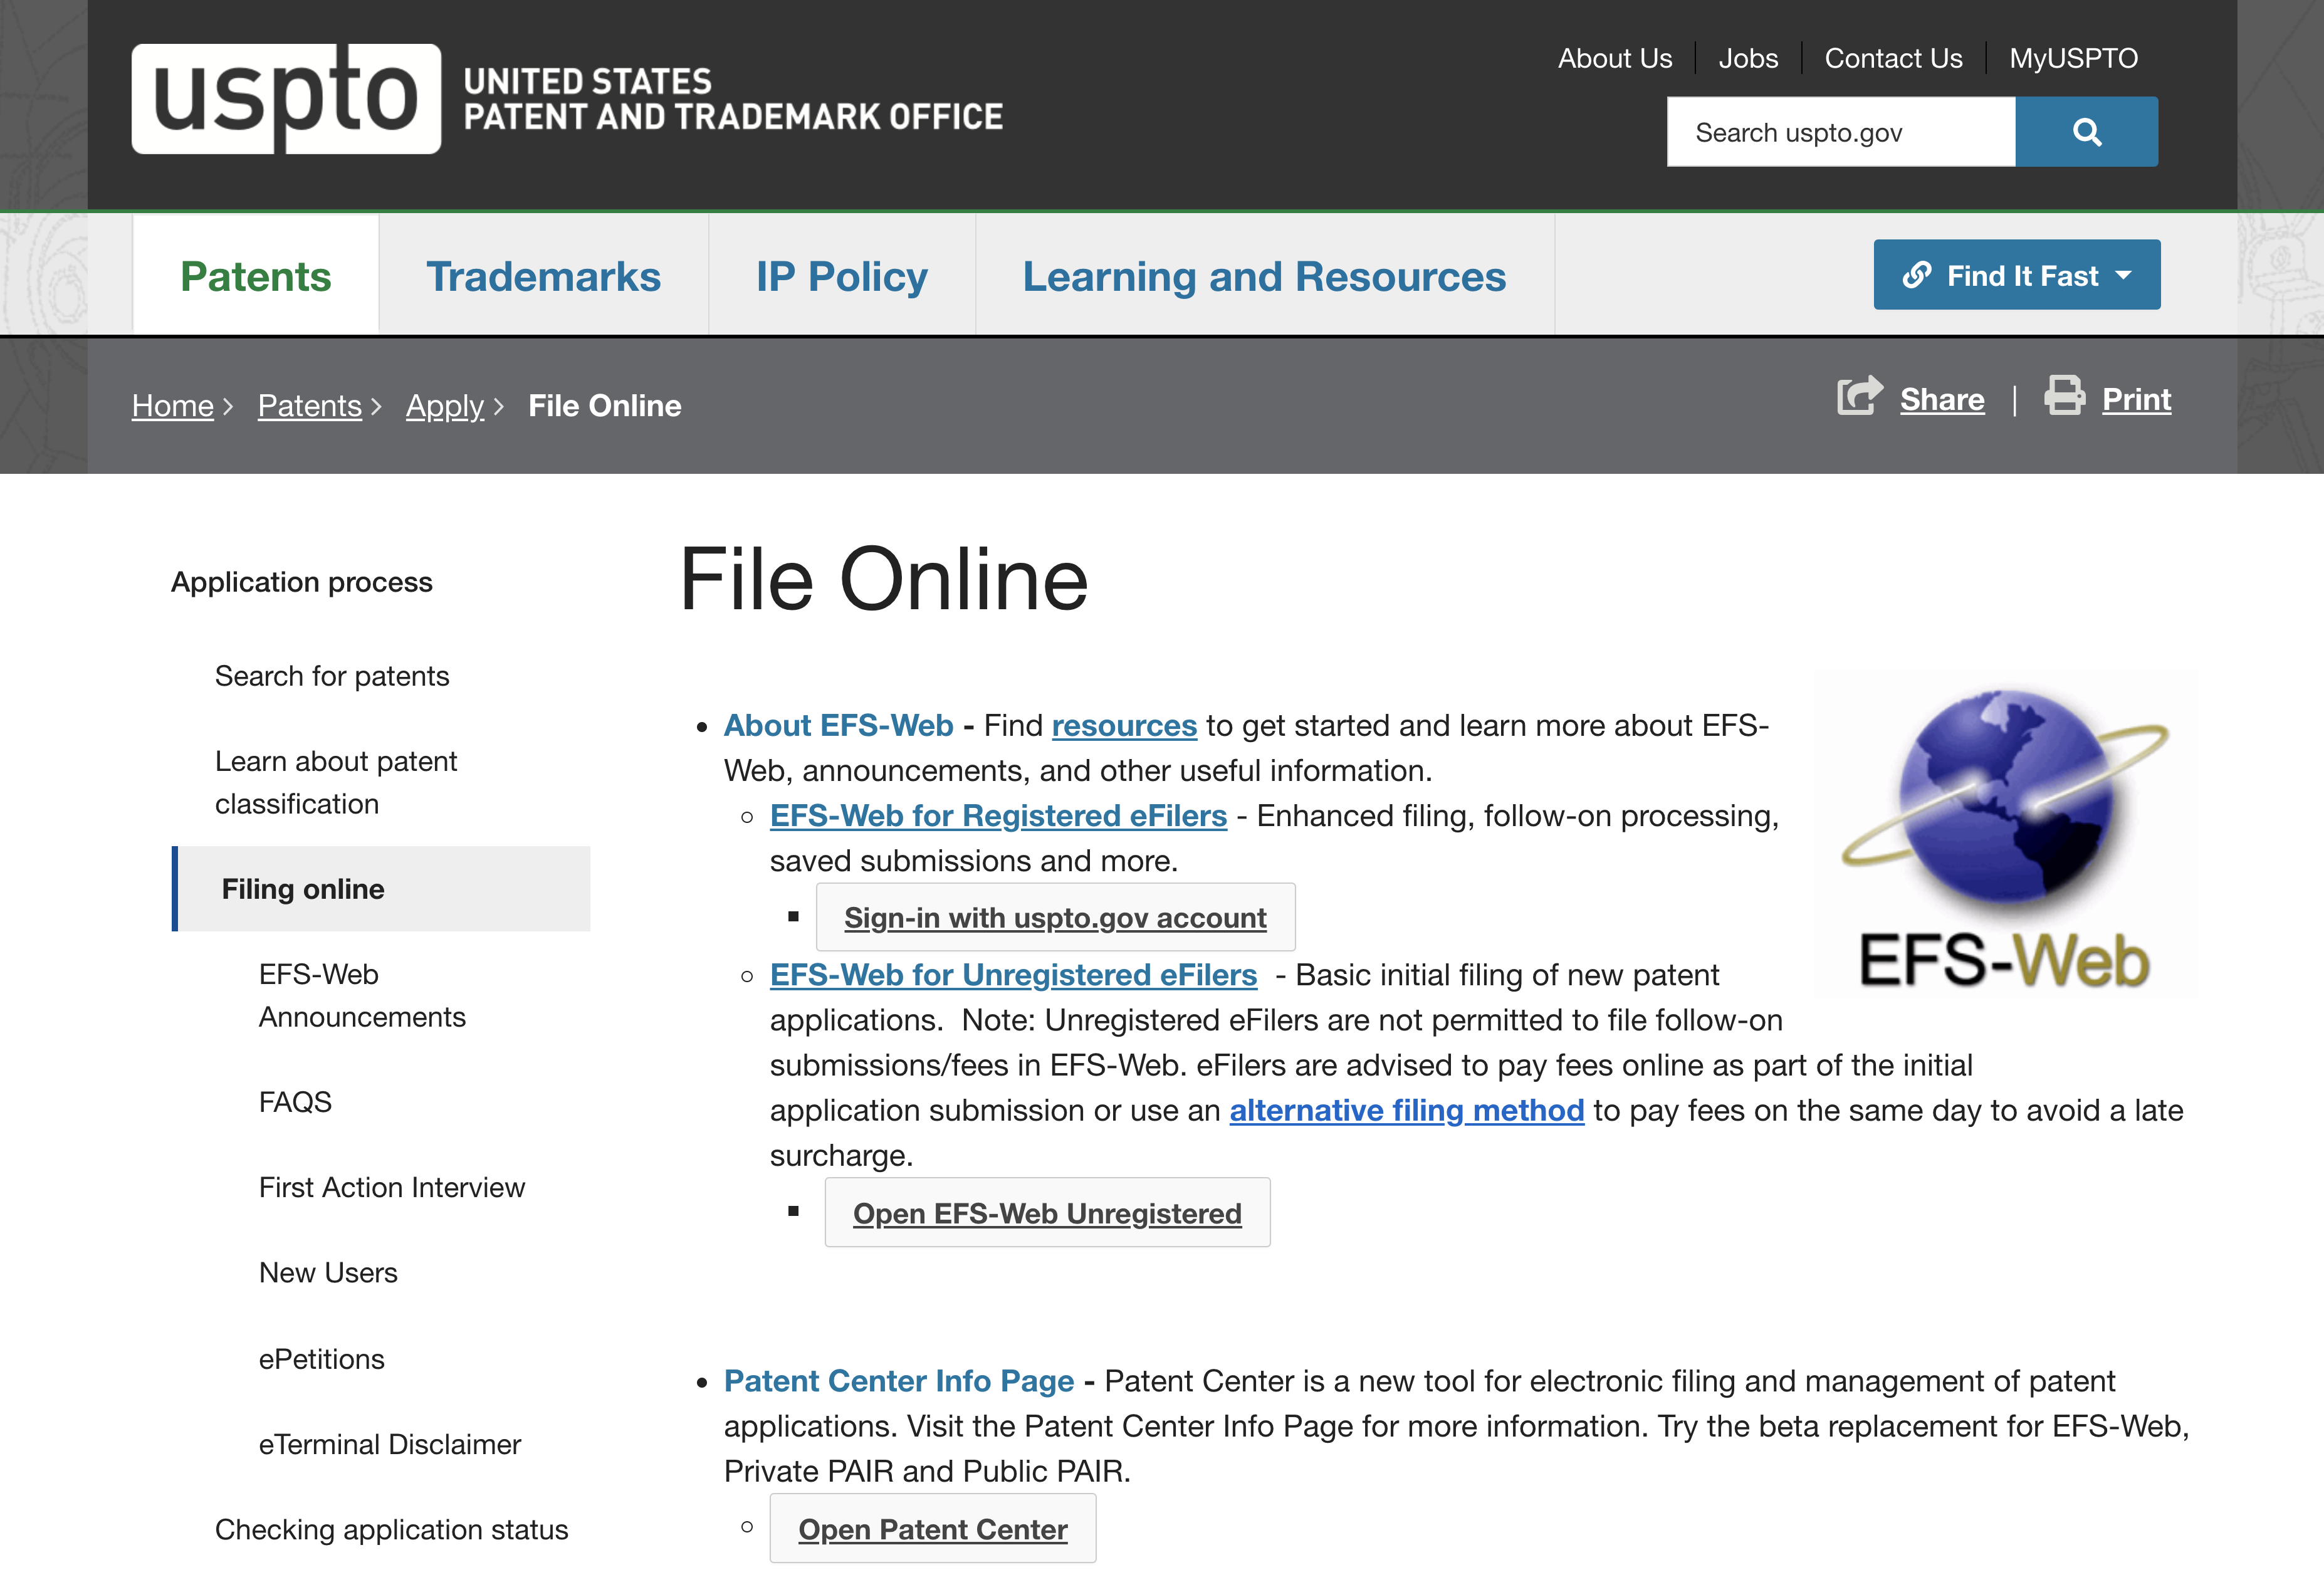The height and width of the screenshot is (1592, 2324).
Task: Click the Share arrow icon
Action: (x=1860, y=396)
